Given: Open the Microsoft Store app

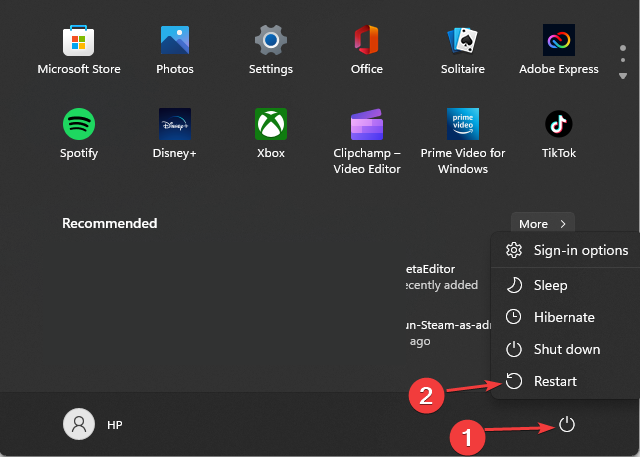Looking at the screenshot, I should click(x=79, y=50).
